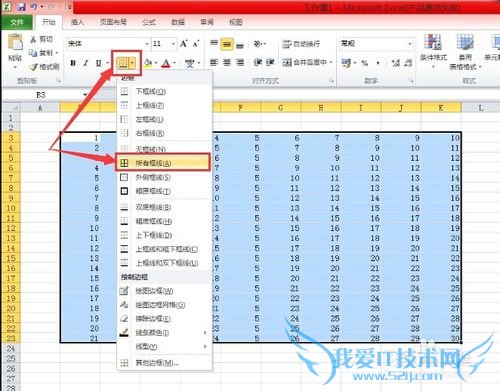Click the Name Box showing B3
500x391 pixels.
tap(41, 95)
